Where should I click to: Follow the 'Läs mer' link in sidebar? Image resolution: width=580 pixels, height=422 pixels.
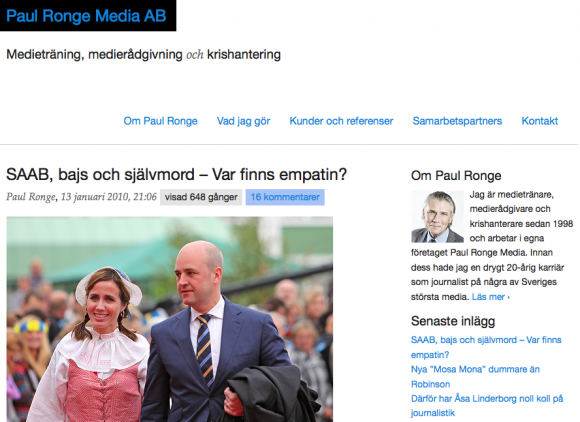coord(491,297)
